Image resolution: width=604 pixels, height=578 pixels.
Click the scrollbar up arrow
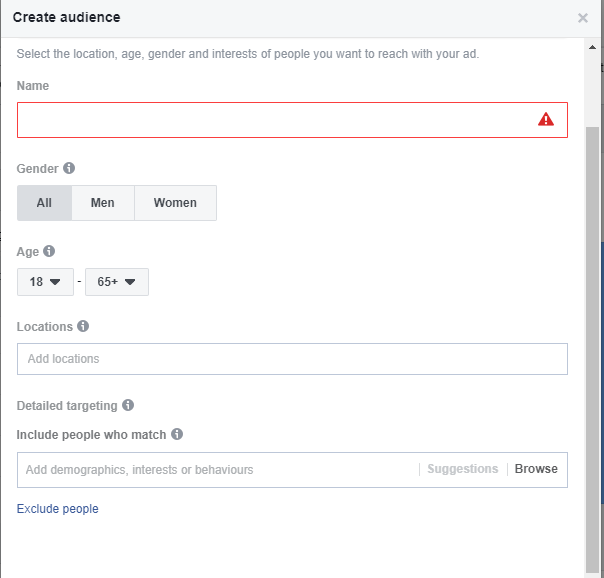(592, 47)
